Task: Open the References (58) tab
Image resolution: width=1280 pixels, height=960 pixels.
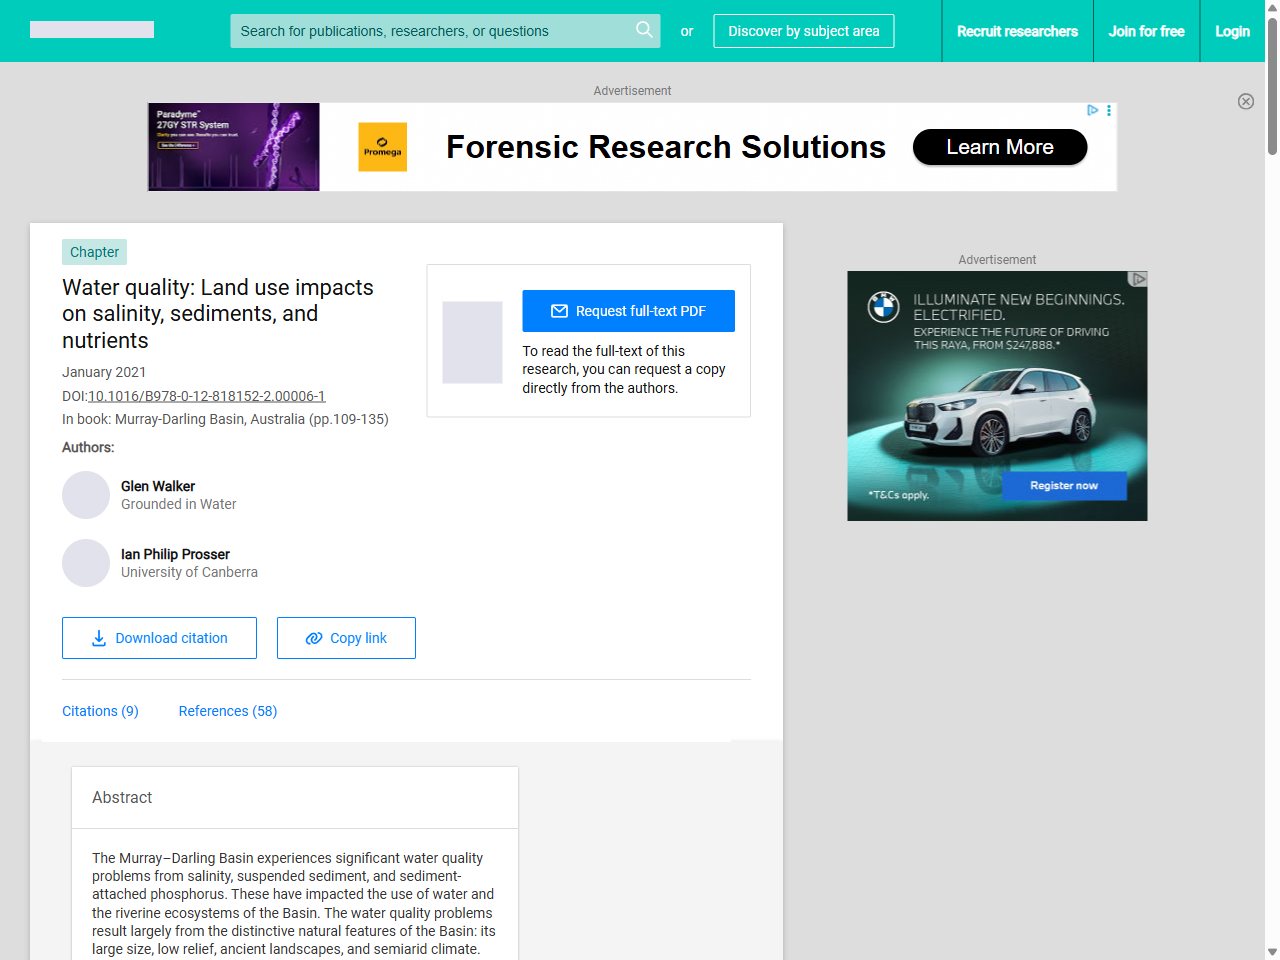Action: (227, 711)
